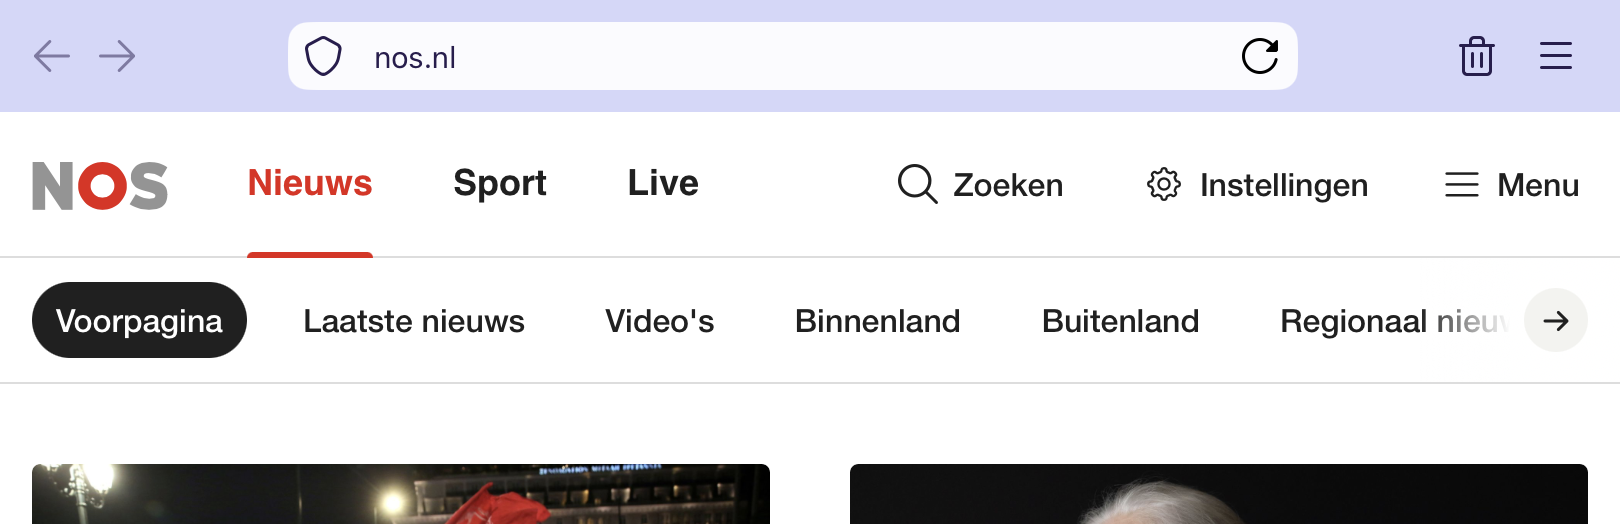Reload the page with the refresh icon
Screen dimensions: 1620x524
(1259, 56)
